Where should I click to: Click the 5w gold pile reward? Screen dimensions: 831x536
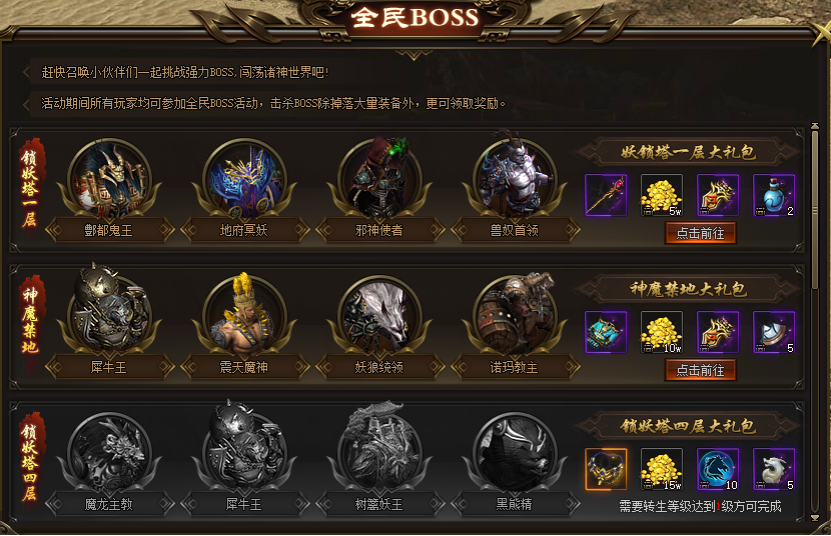662,195
